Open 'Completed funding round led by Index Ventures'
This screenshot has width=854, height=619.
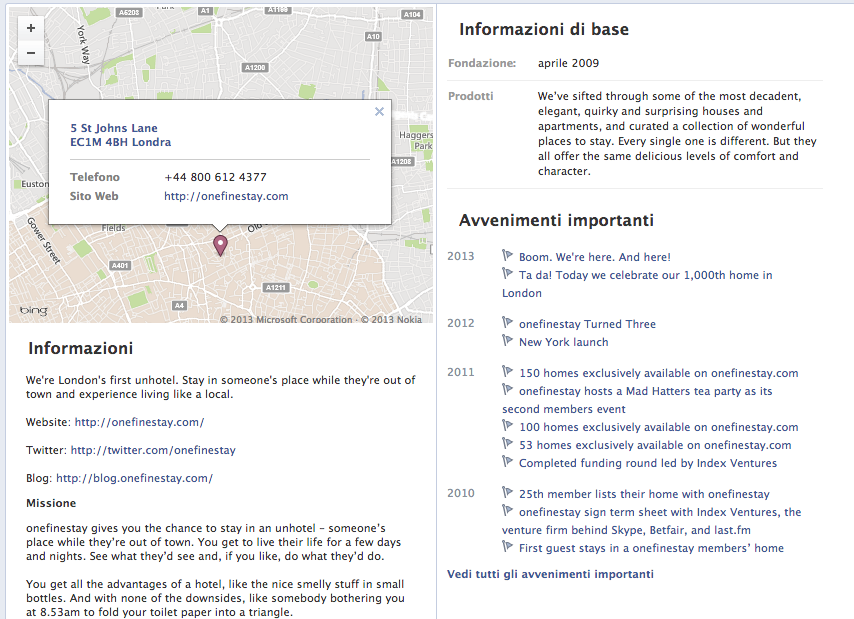click(648, 463)
